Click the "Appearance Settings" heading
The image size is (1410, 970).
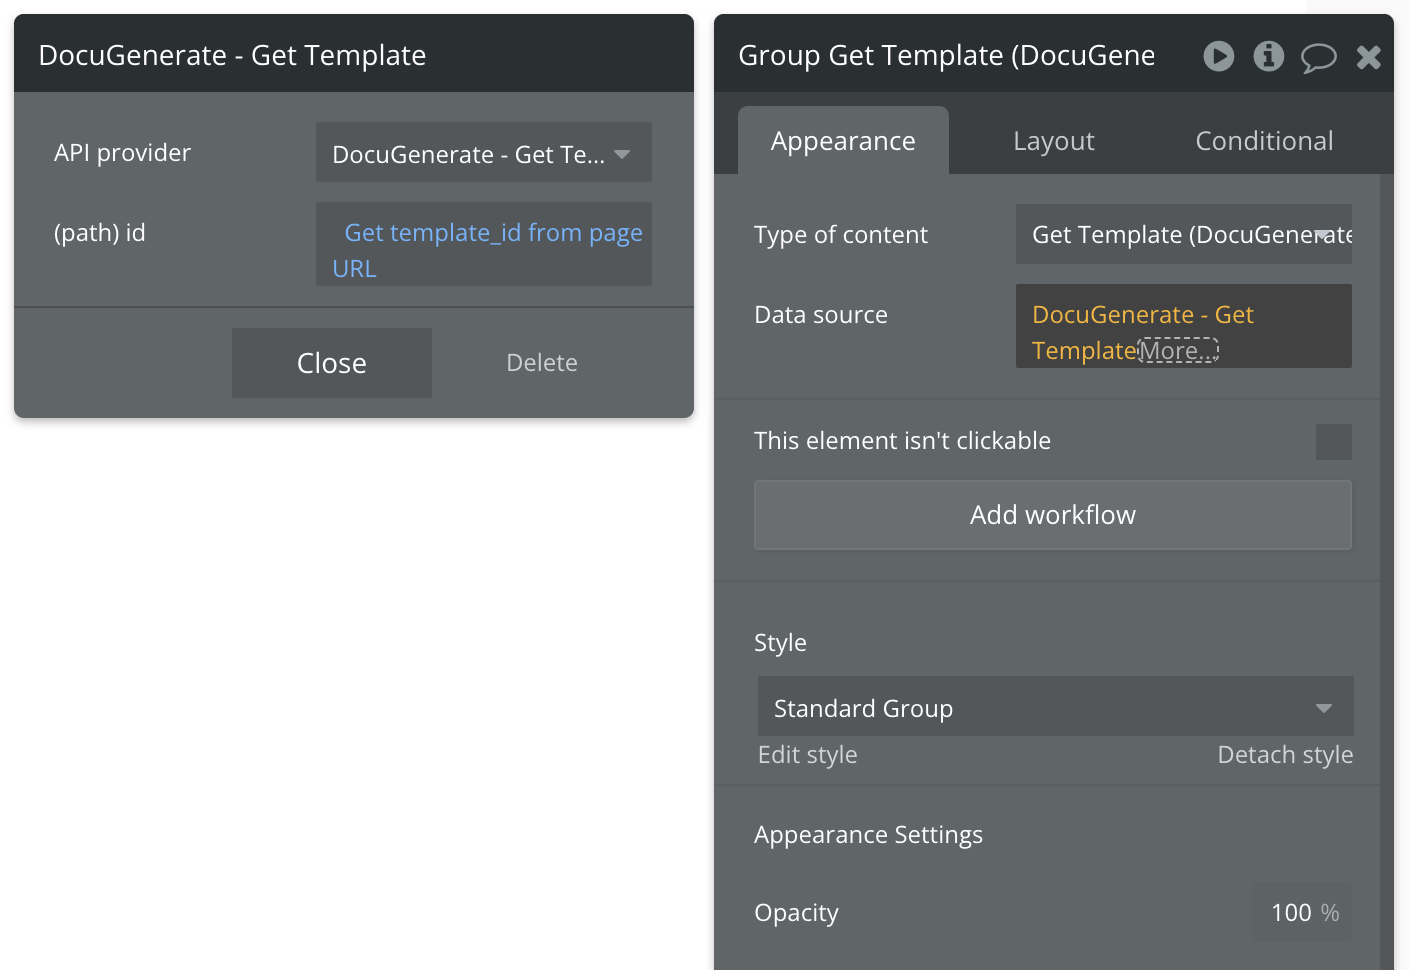tap(868, 835)
